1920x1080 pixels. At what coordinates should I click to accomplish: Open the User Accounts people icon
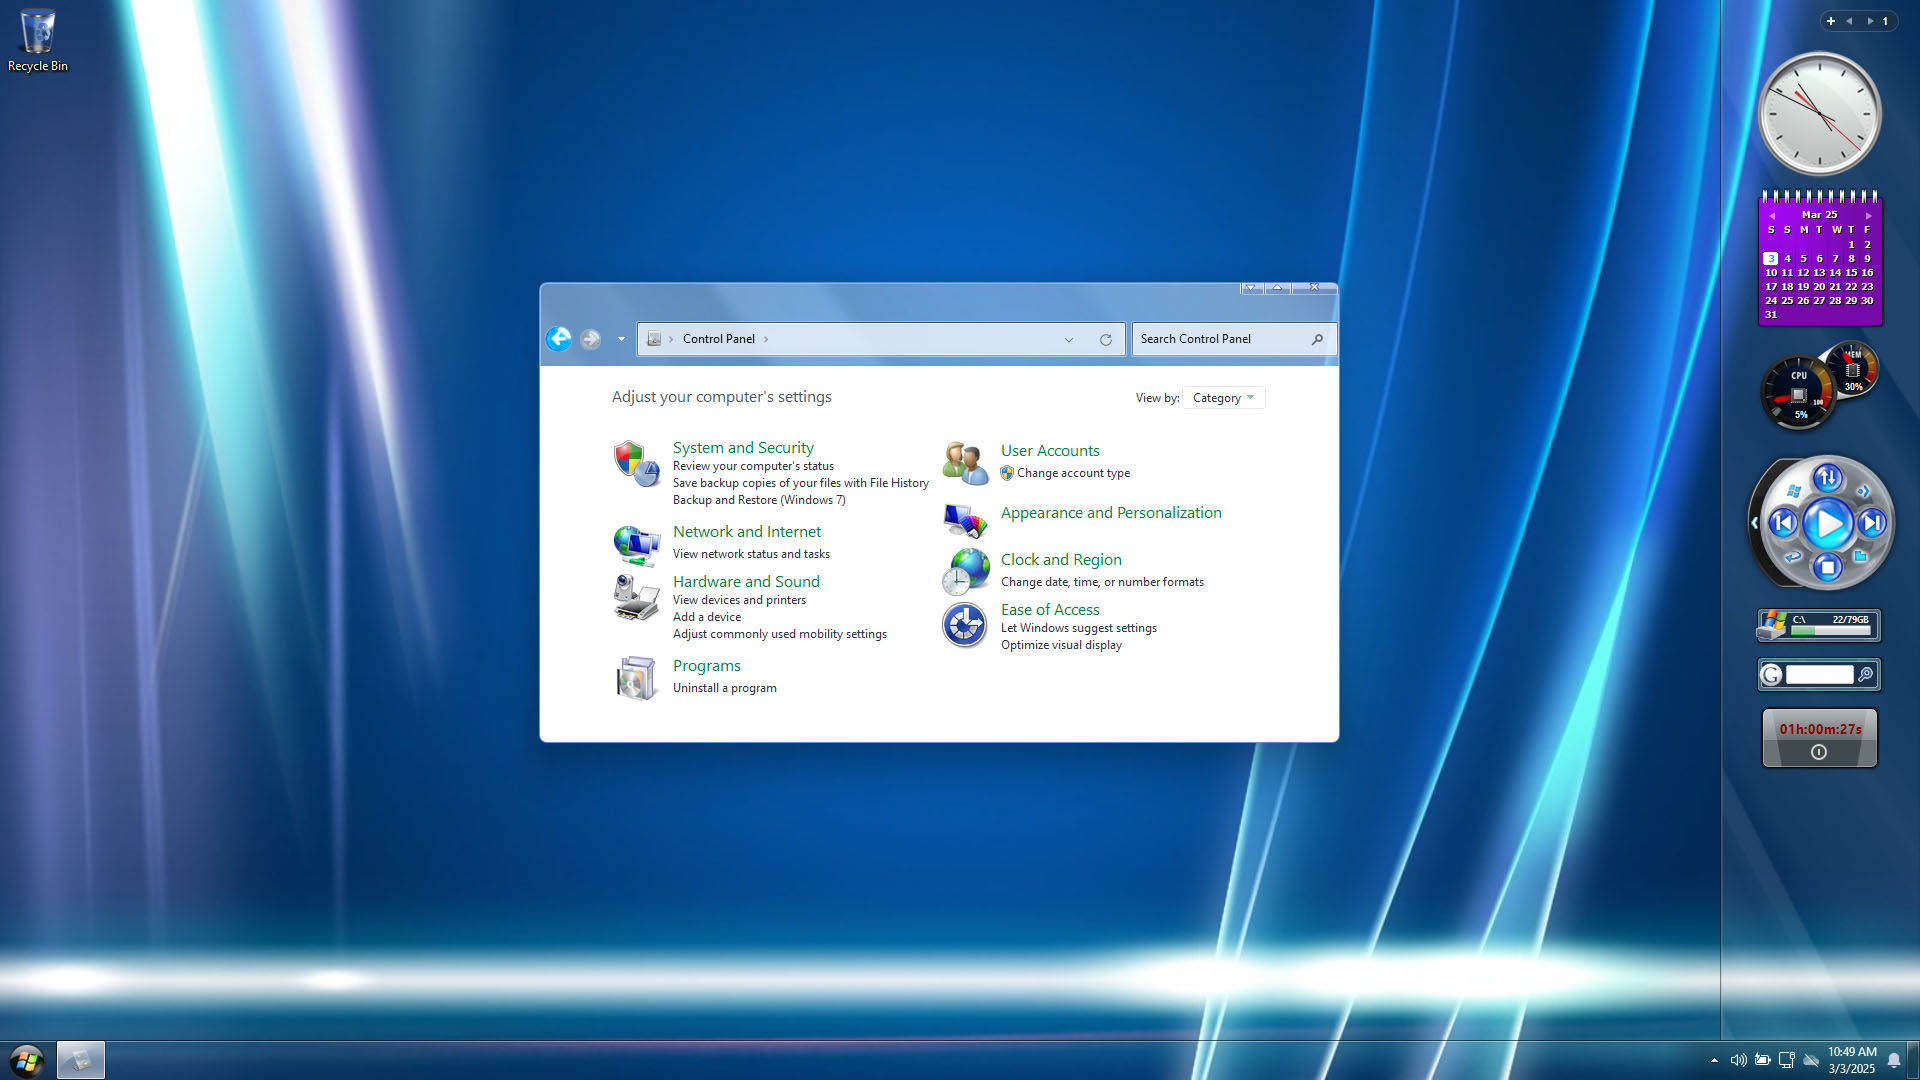965,463
